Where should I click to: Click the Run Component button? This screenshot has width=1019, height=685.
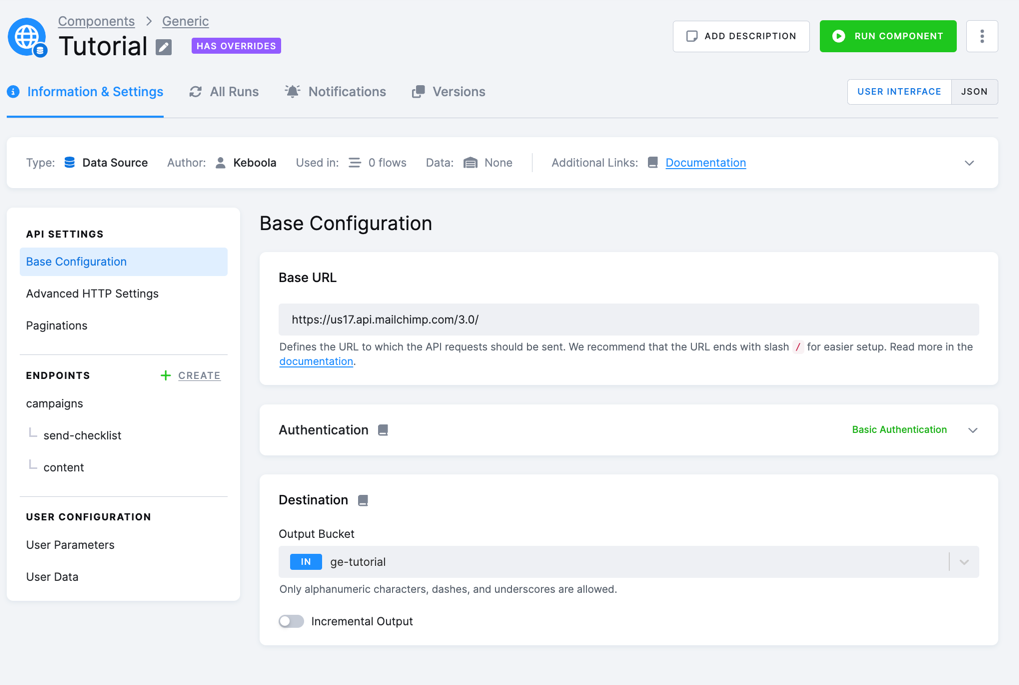(888, 36)
